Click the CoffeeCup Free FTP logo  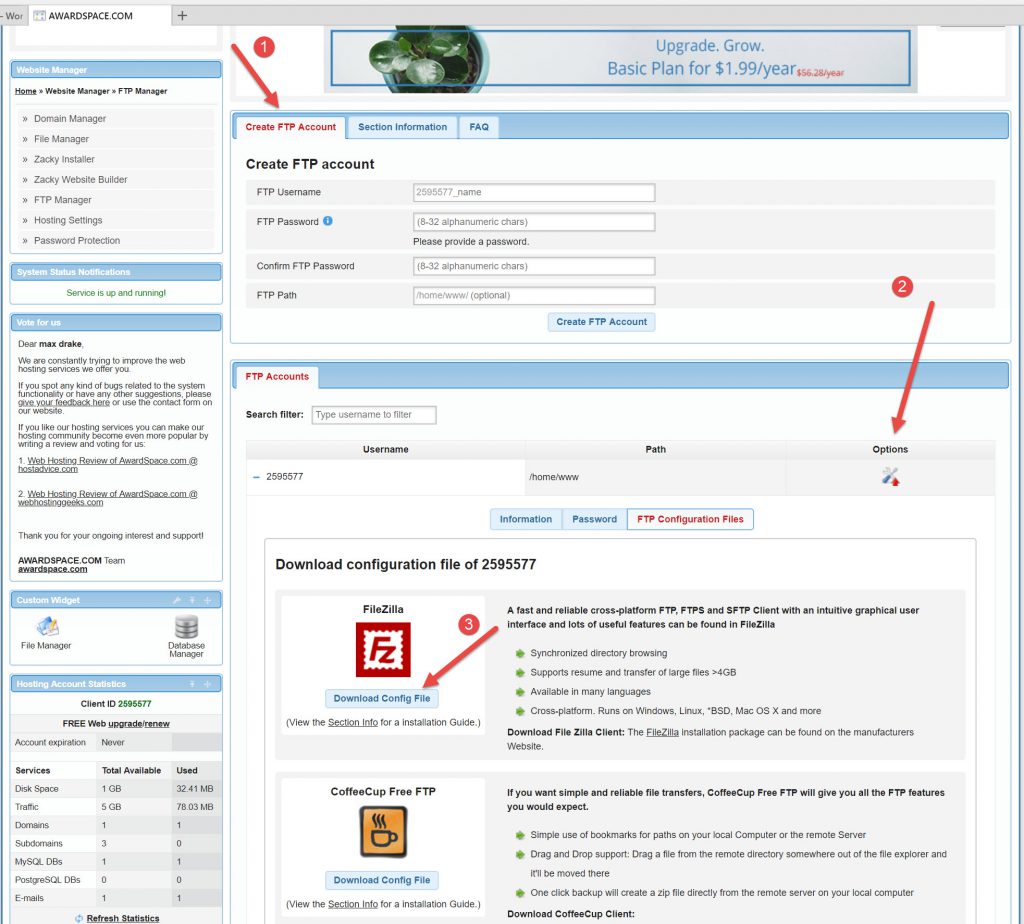pos(383,832)
